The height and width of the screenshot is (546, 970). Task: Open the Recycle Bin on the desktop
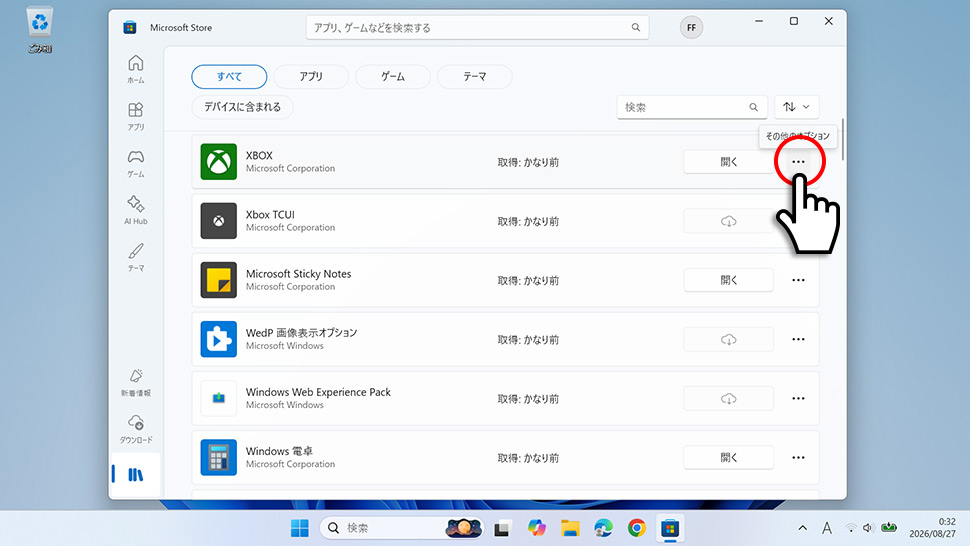tap(40, 30)
